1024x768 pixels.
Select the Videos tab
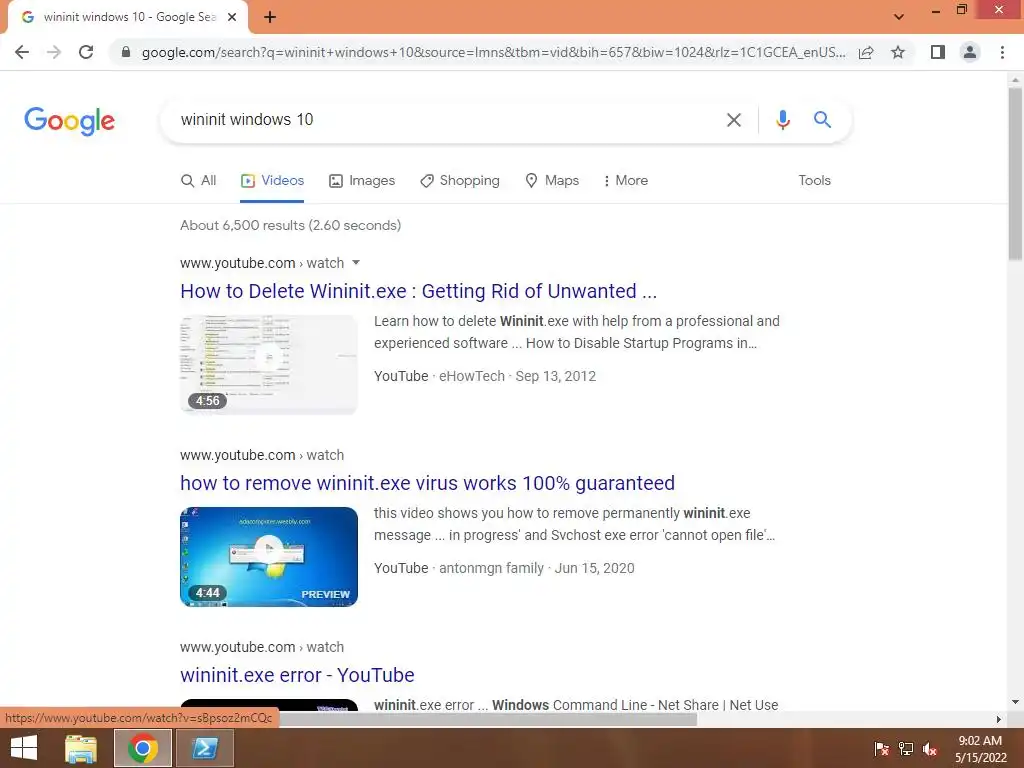272,181
